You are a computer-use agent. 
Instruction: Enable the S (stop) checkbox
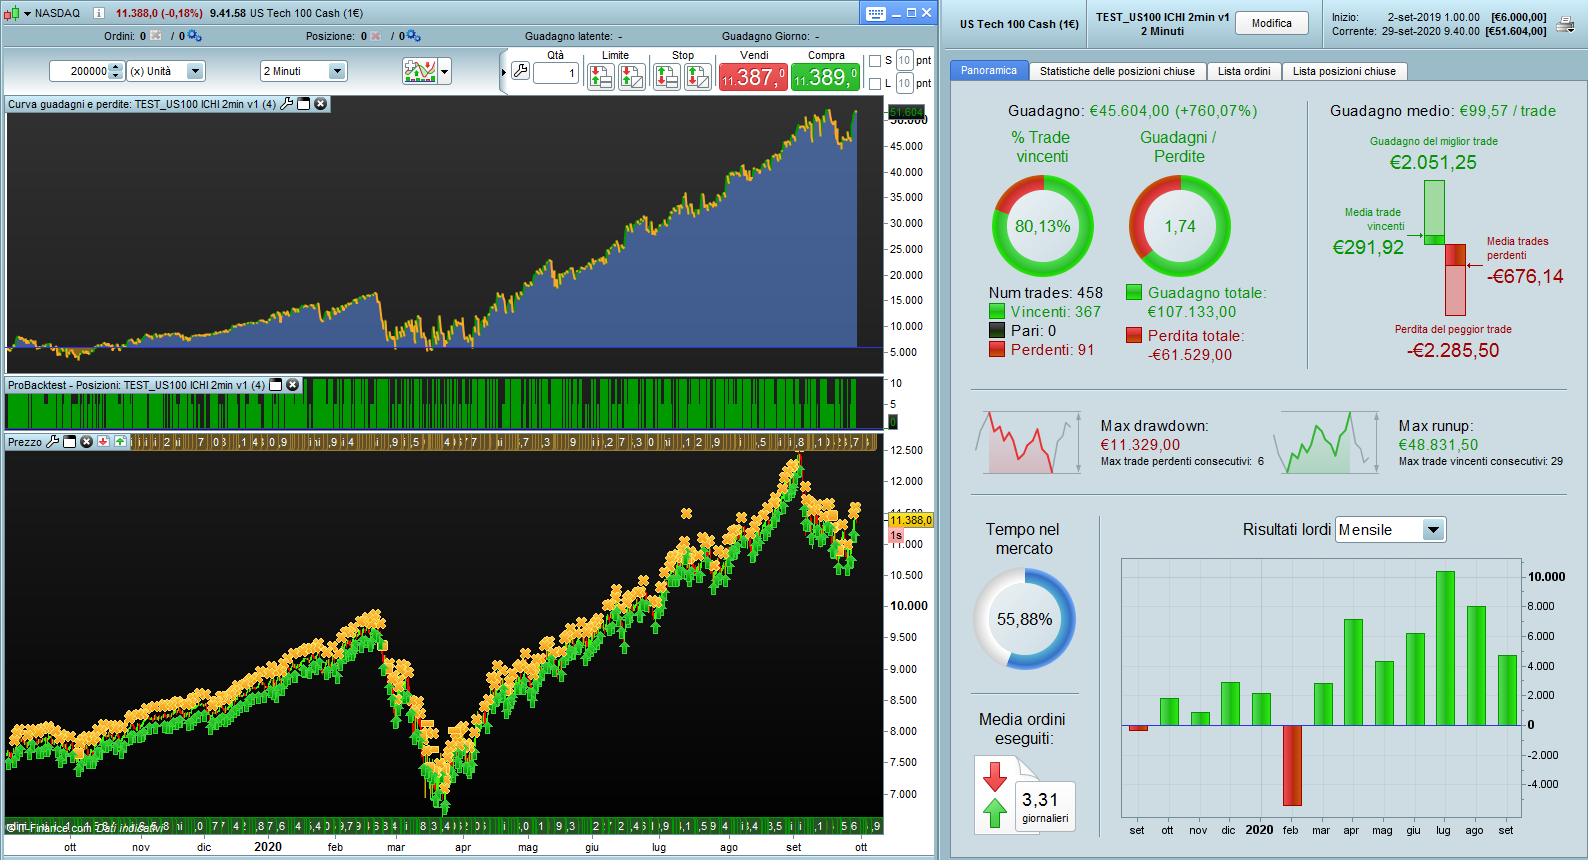[x=875, y=61]
